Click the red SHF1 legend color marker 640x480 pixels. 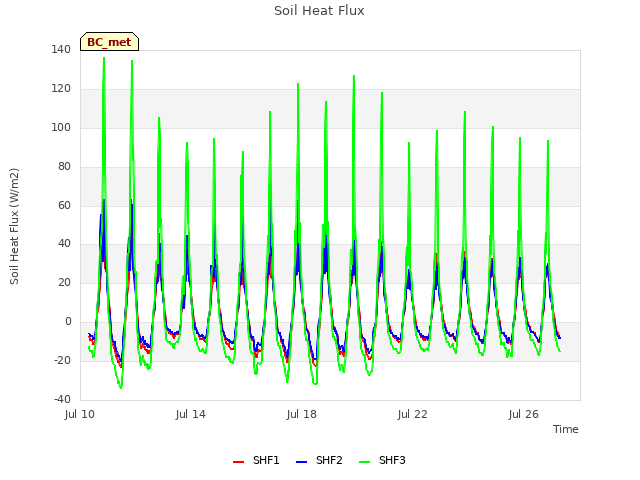(238, 462)
